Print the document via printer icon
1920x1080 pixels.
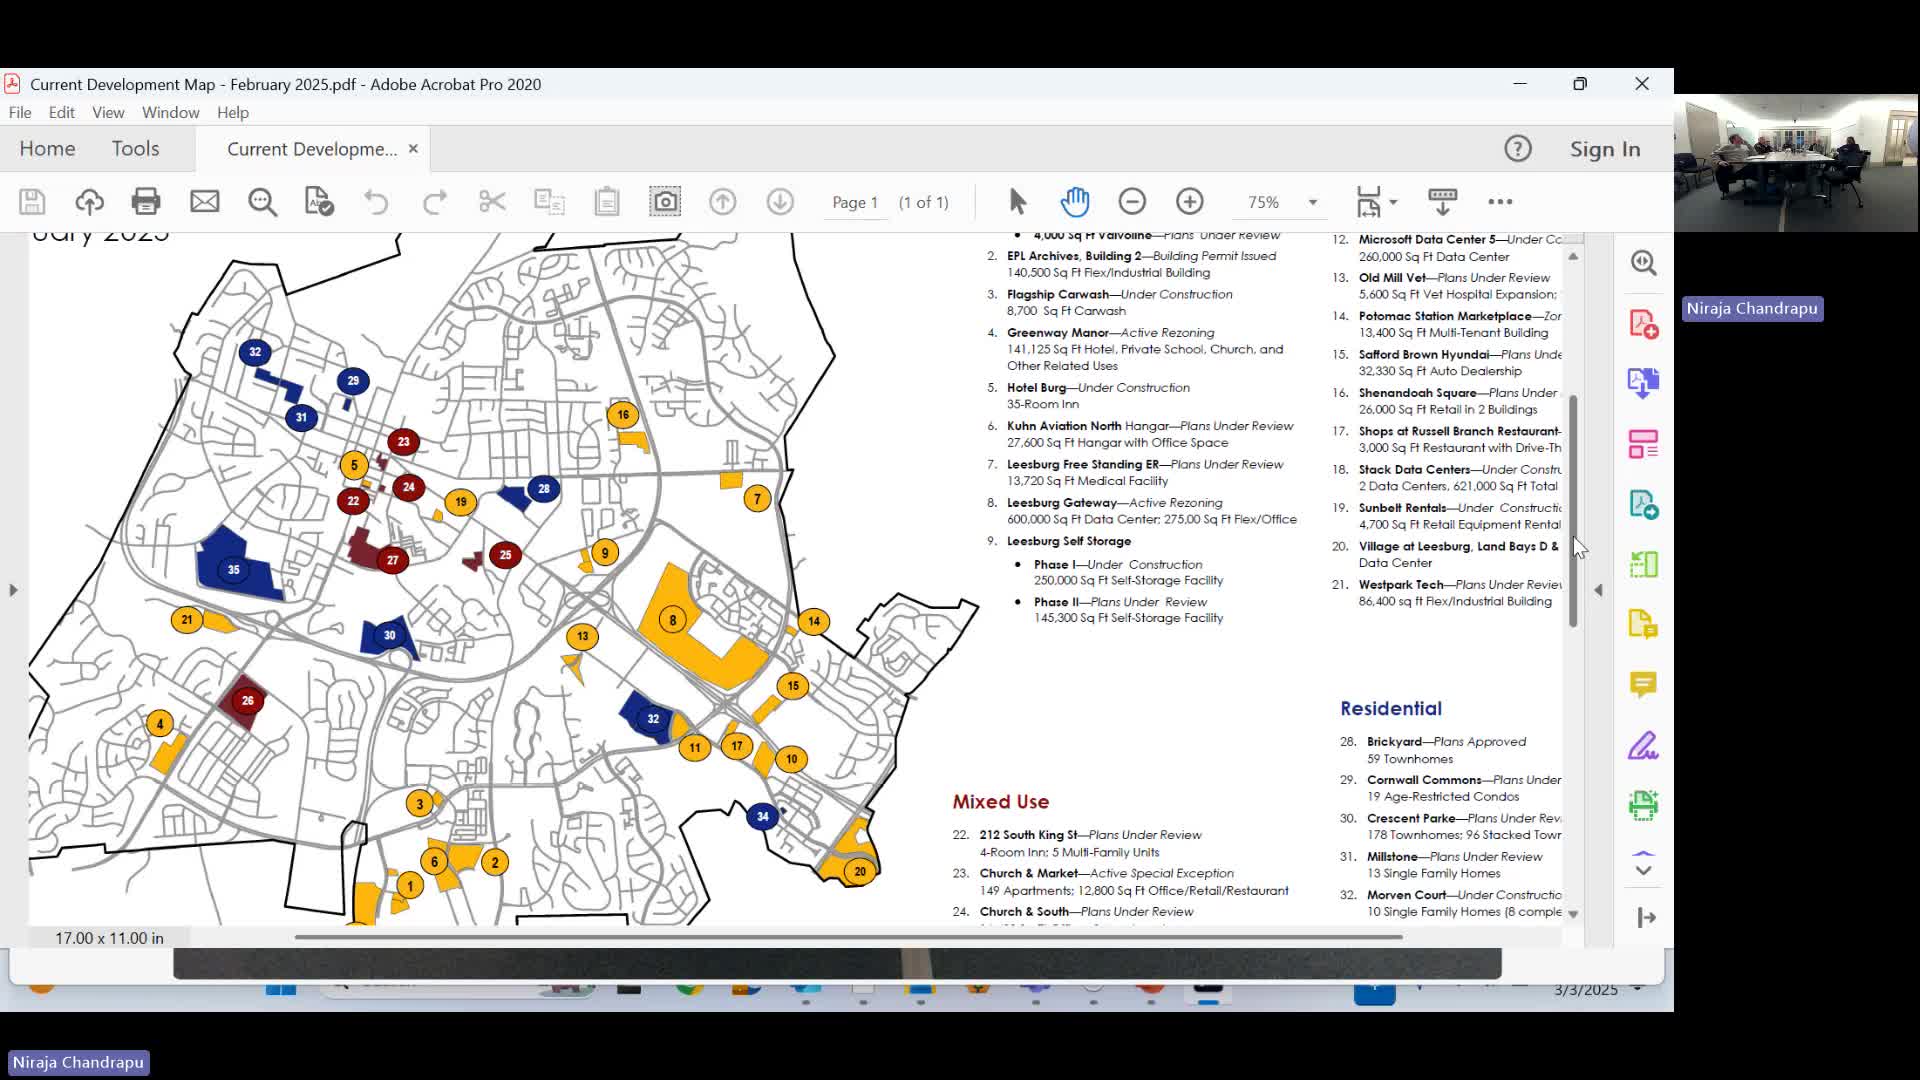pyautogui.click(x=146, y=202)
